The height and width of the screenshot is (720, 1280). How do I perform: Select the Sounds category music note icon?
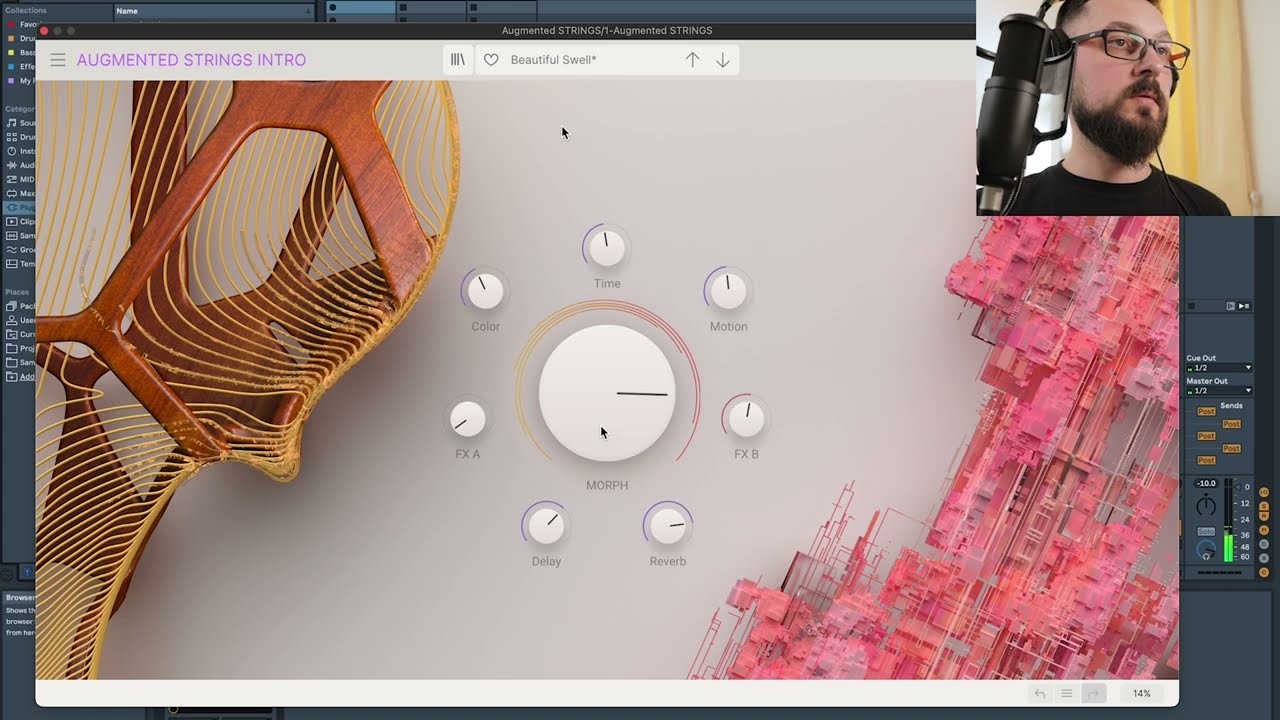pos(11,123)
